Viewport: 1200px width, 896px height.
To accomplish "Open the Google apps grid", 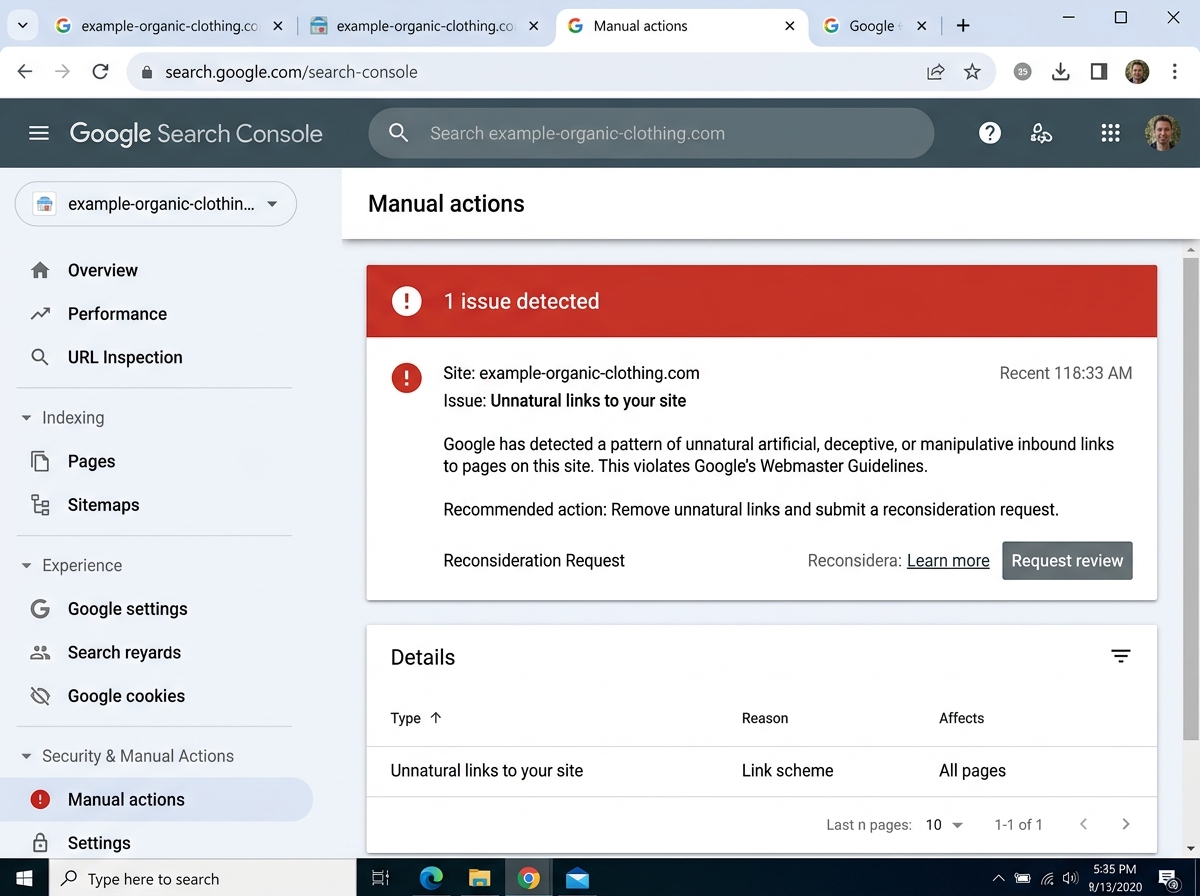I will point(1109,133).
